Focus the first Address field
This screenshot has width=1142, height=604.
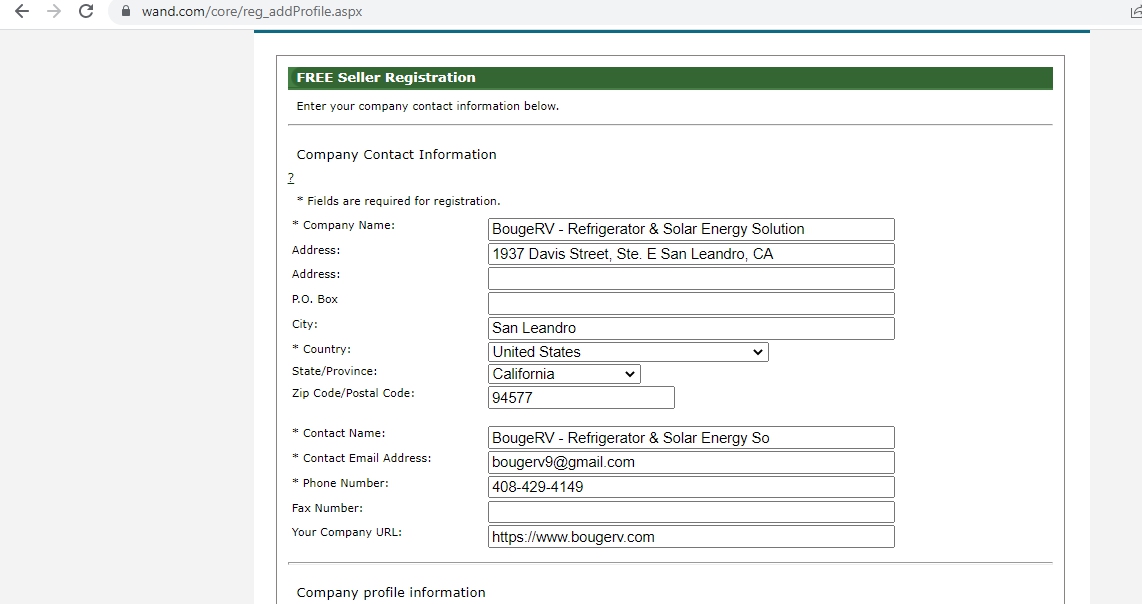tap(690, 254)
